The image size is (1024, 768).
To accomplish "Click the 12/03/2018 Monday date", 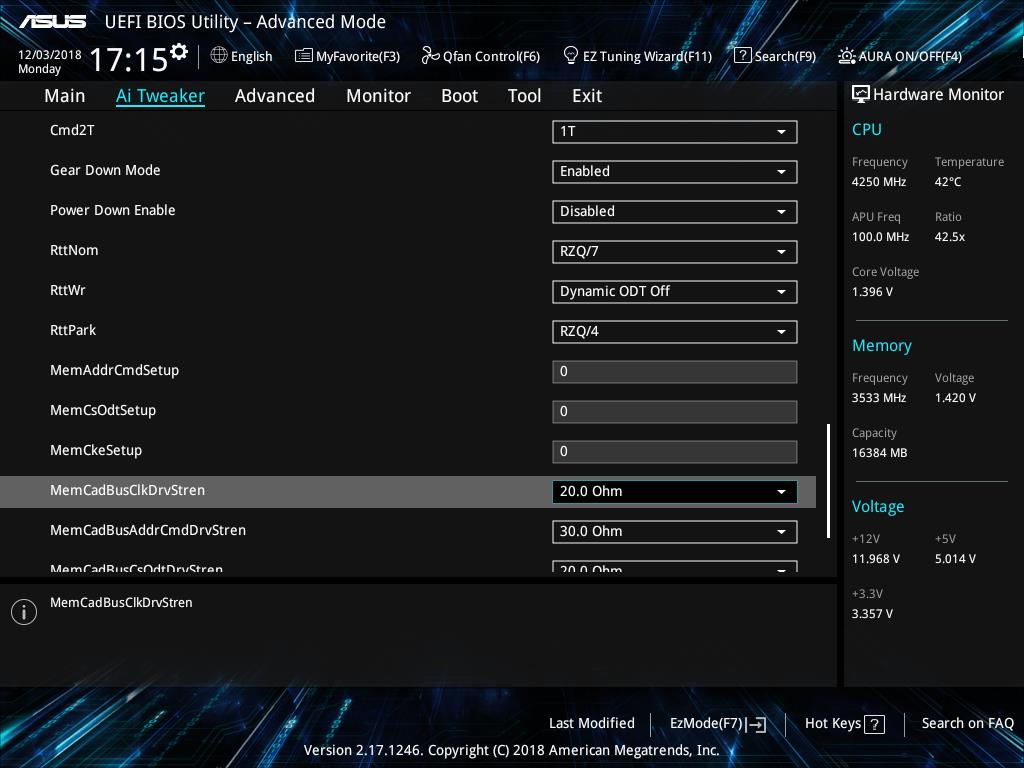I will (50, 61).
